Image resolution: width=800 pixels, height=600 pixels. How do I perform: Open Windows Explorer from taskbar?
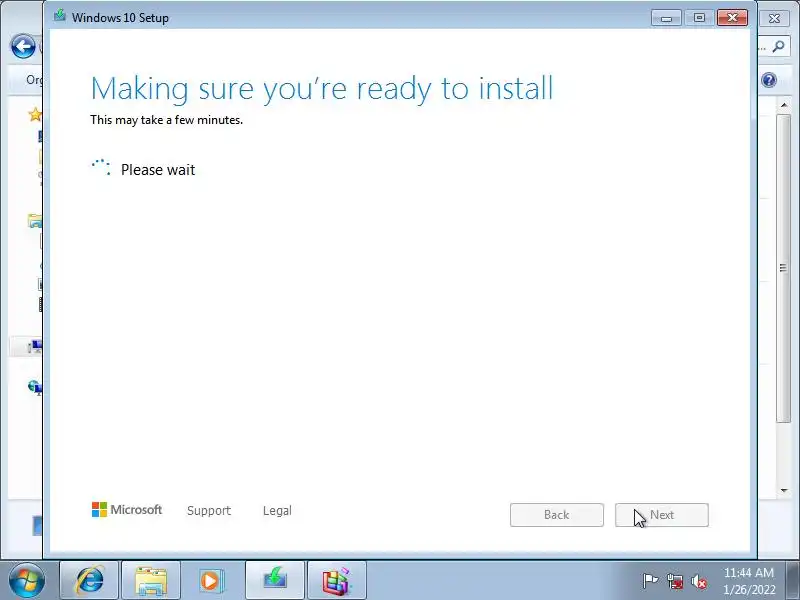[x=151, y=580]
